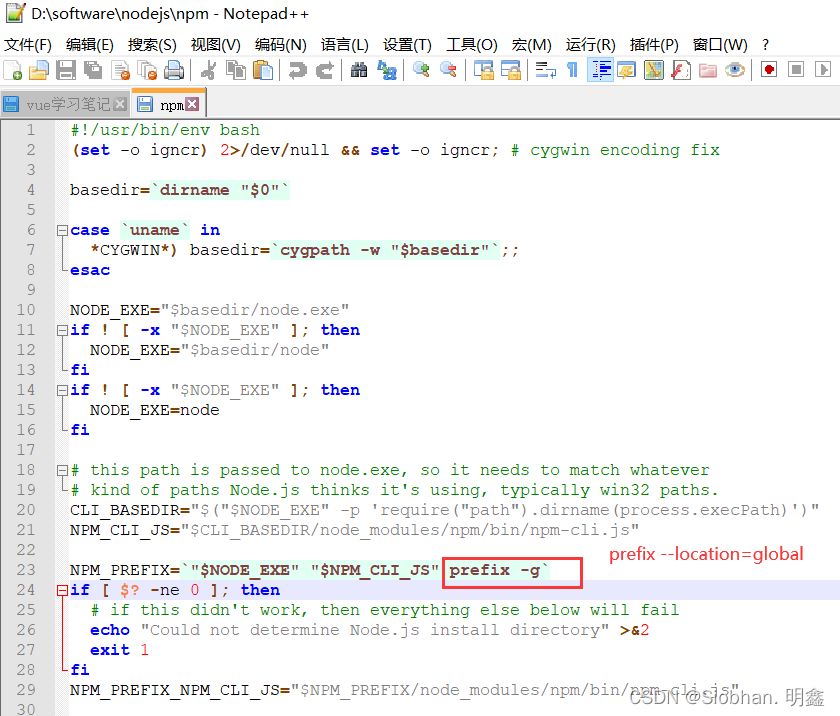Toggle synchronize horizontal scrolling icon
This screenshot has width=840, height=716.
click(x=511, y=70)
